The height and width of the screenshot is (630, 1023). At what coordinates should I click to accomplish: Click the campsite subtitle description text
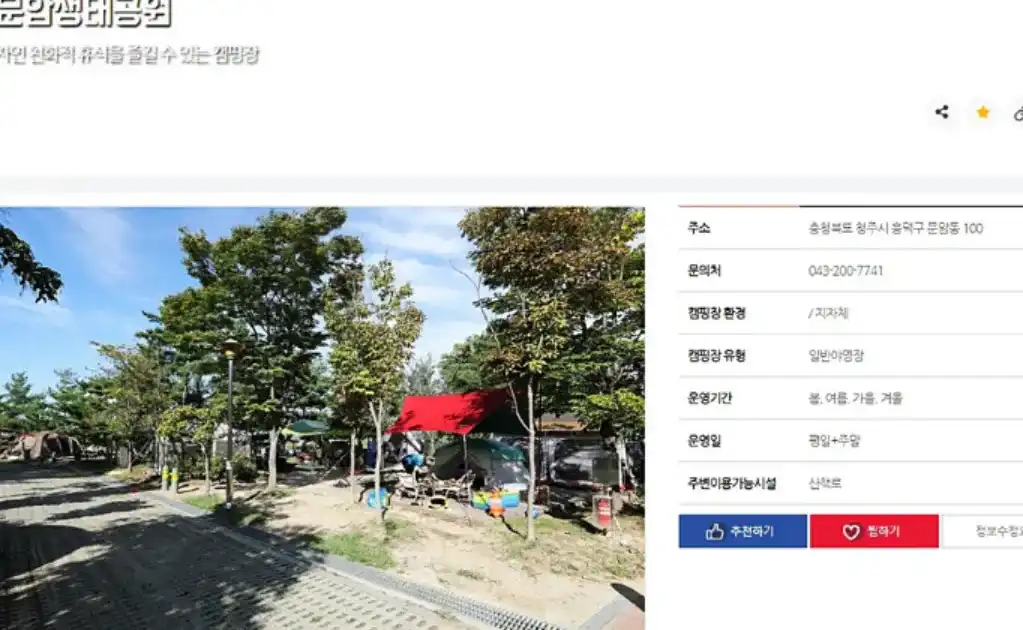tap(129, 55)
